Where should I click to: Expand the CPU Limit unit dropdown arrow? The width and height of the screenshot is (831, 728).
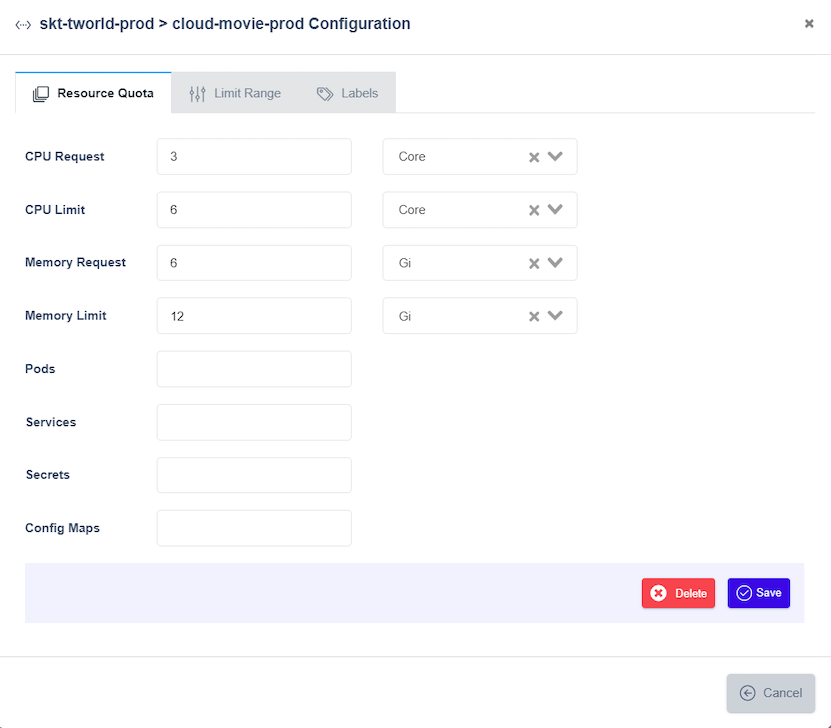[x=555, y=209]
